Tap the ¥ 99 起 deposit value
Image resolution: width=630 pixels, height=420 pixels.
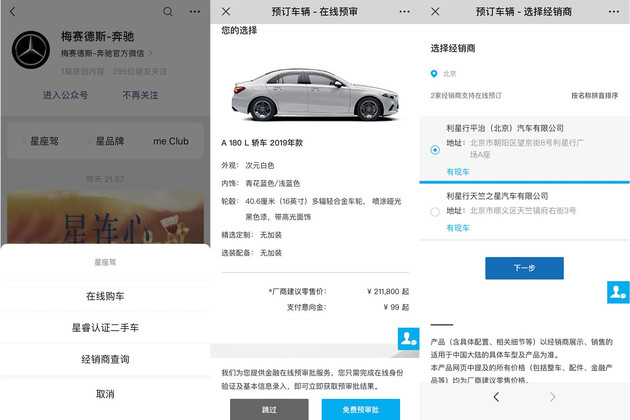[396, 307]
